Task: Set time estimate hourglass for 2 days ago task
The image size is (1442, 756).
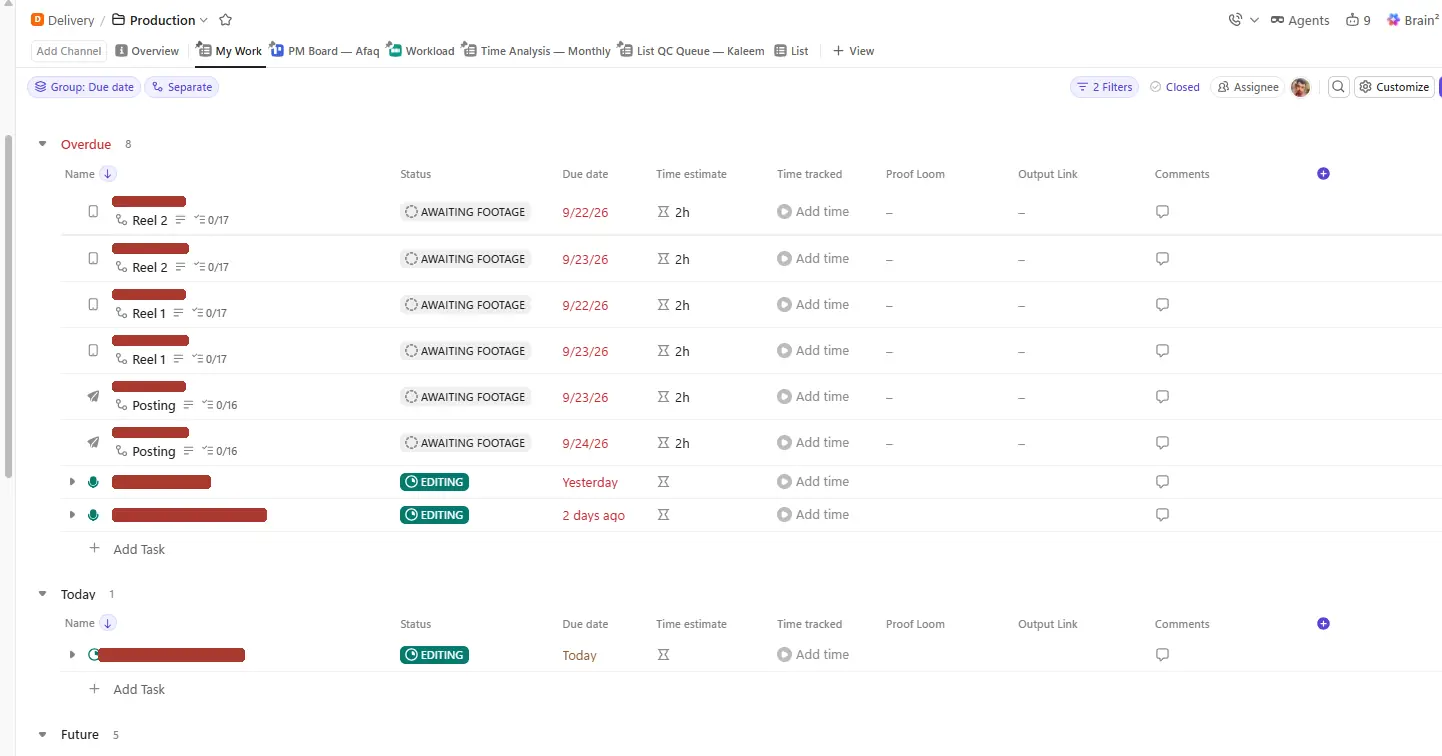Action: (x=662, y=515)
